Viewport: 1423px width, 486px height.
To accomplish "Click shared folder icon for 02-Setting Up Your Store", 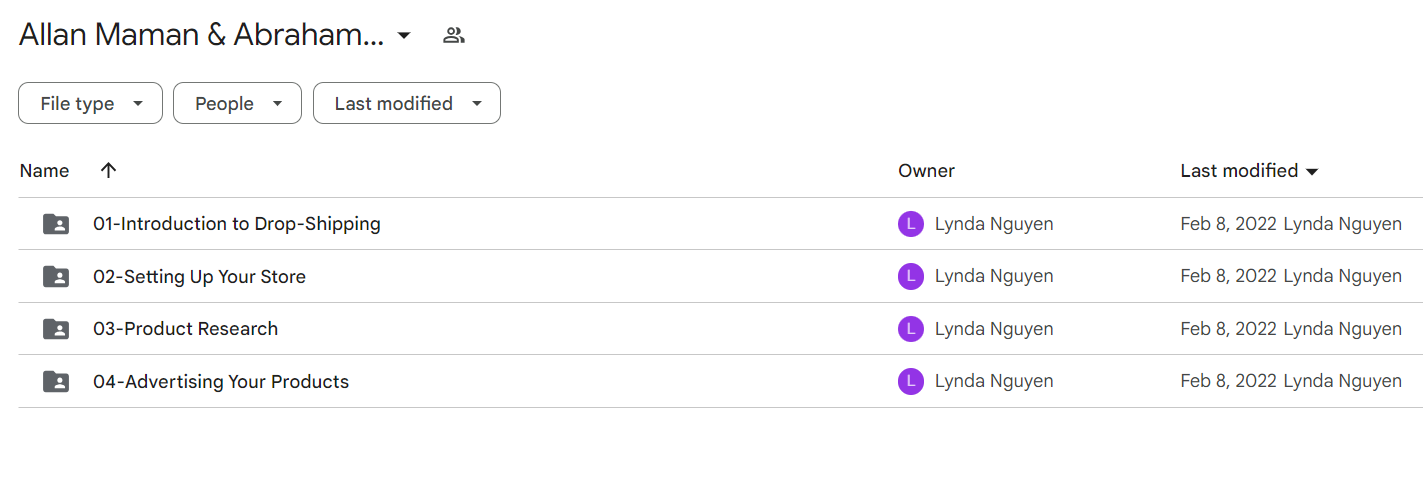I will 56,277.
